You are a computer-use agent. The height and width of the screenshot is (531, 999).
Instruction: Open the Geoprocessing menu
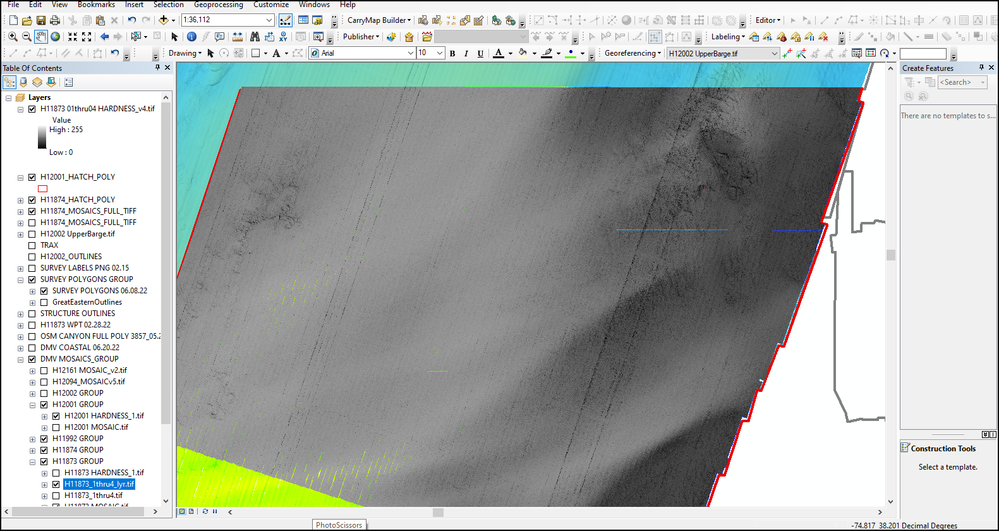(220, 5)
